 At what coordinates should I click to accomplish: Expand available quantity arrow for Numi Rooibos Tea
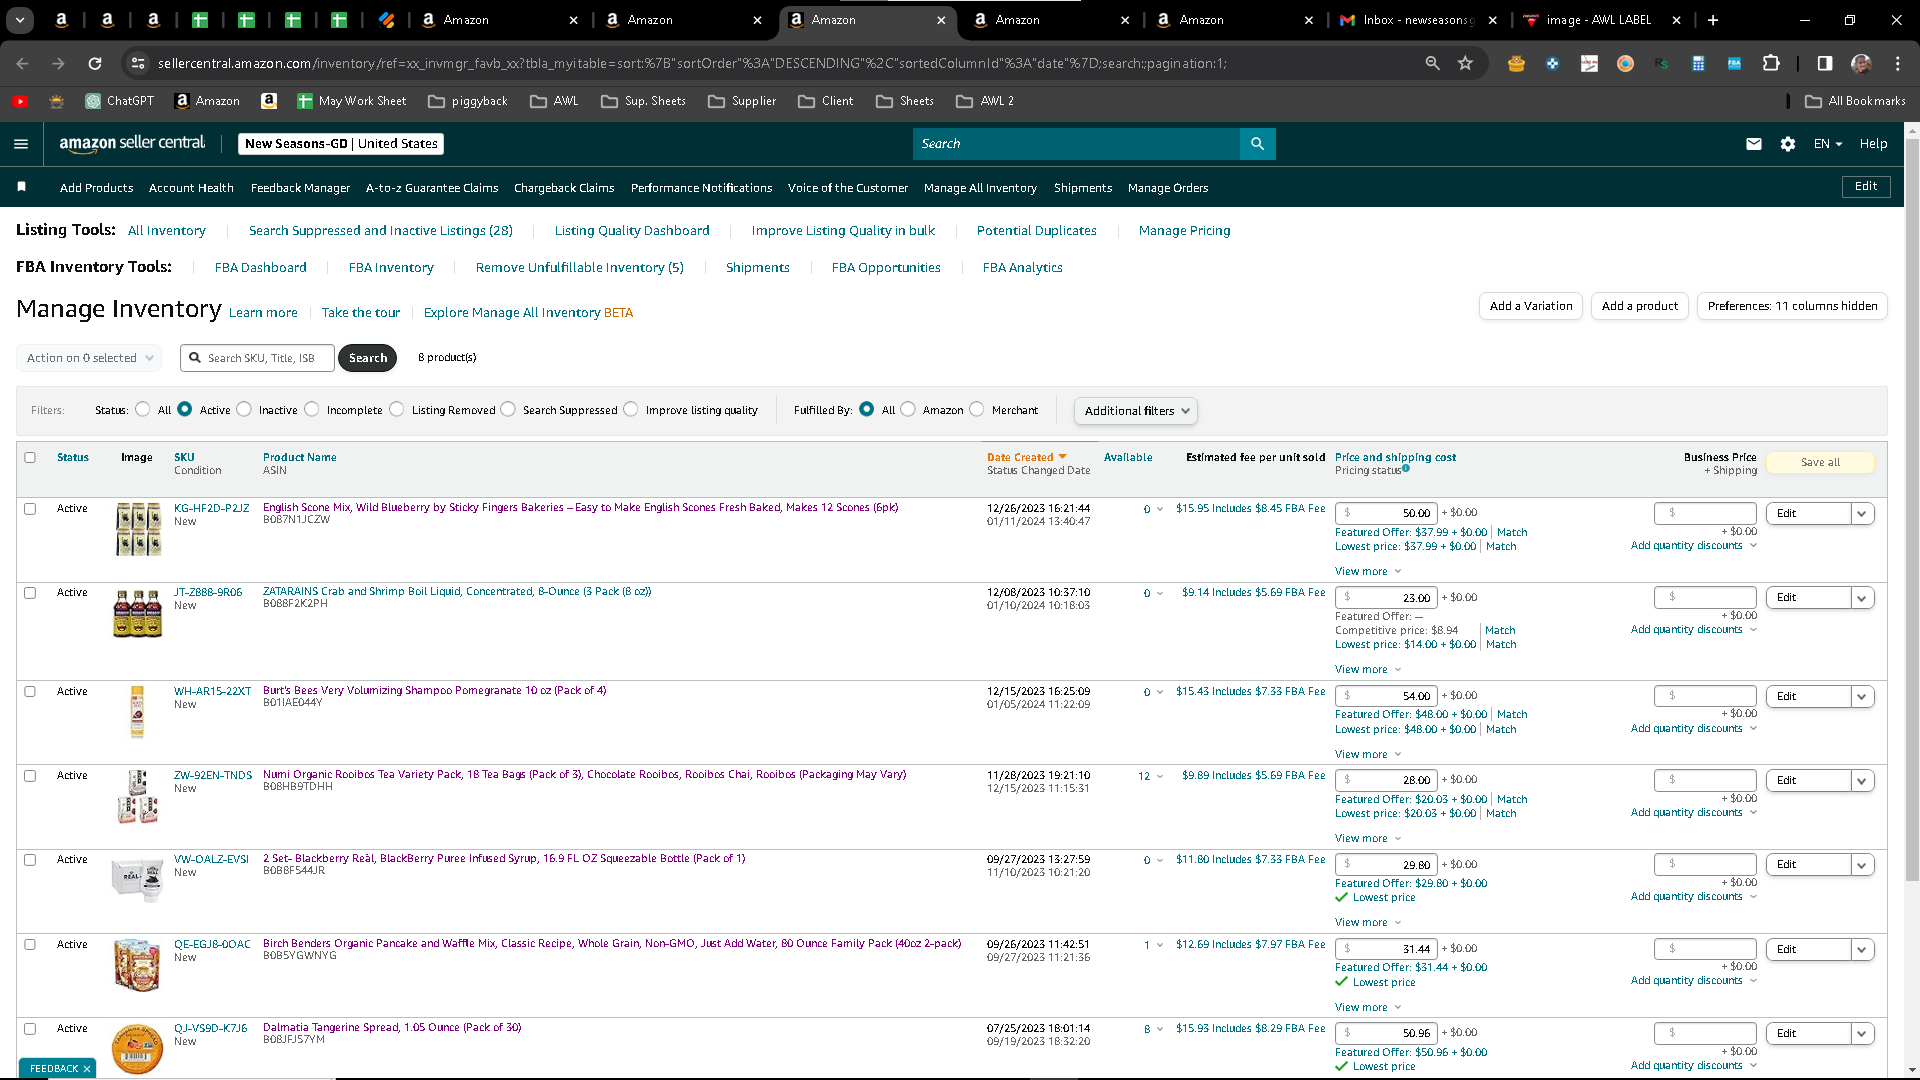pyautogui.click(x=1160, y=777)
